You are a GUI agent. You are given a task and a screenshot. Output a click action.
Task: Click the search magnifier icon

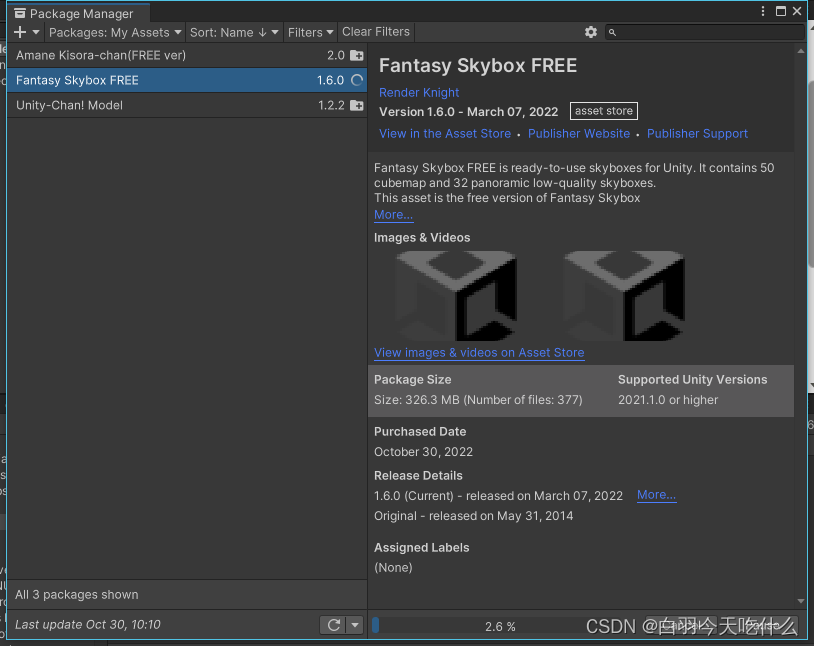click(x=613, y=33)
